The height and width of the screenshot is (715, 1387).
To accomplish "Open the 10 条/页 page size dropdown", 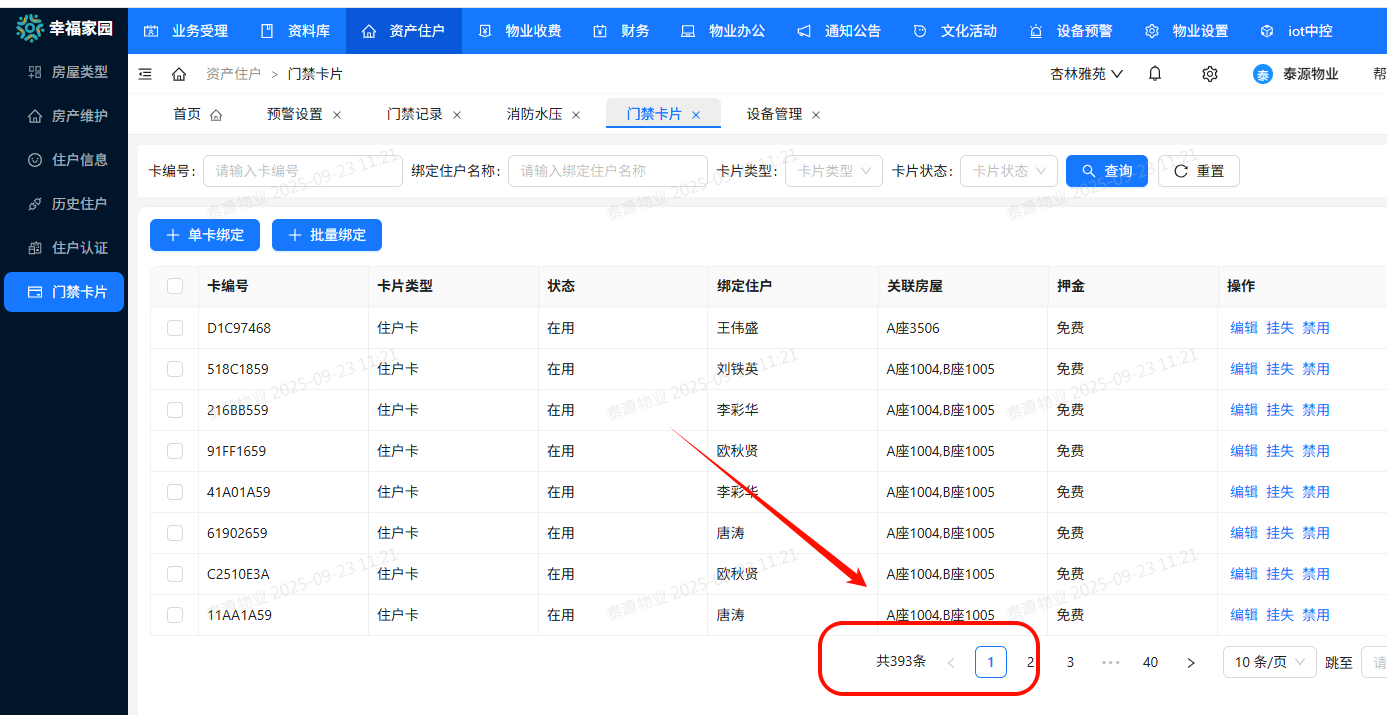I will click(1269, 662).
